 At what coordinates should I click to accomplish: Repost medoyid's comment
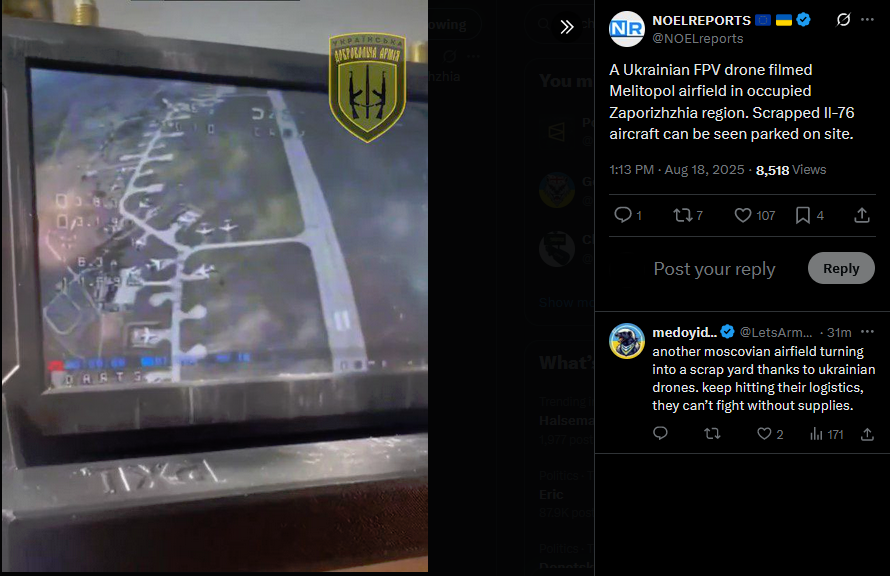point(712,434)
